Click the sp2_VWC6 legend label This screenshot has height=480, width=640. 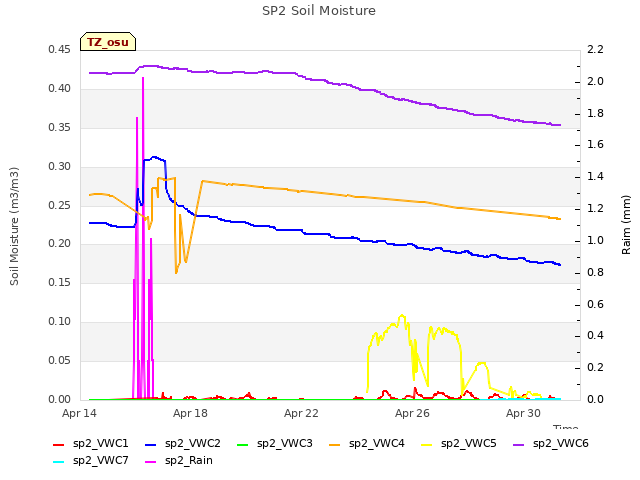click(560, 444)
